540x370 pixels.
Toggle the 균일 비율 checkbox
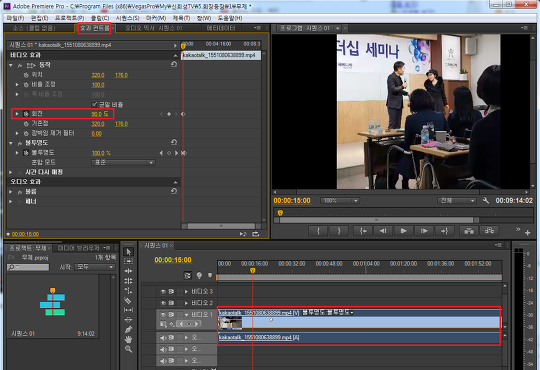pyautogui.click(x=94, y=104)
